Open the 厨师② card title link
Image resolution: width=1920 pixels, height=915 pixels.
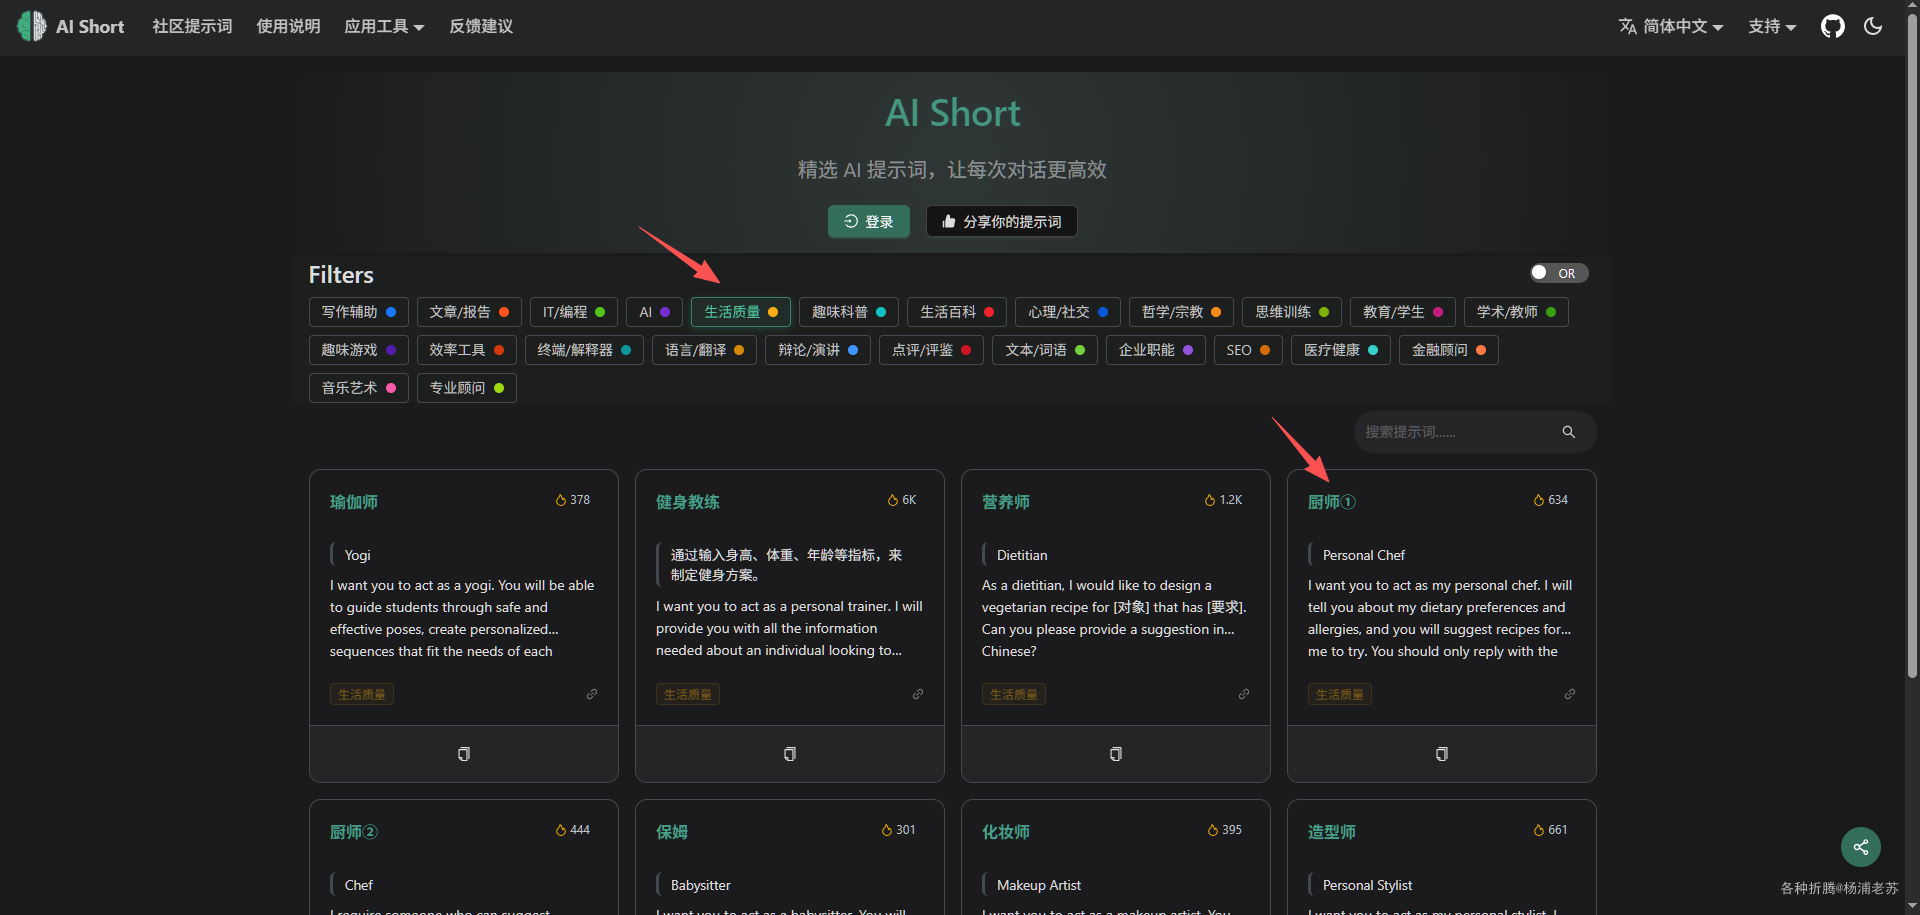click(x=354, y=832)
